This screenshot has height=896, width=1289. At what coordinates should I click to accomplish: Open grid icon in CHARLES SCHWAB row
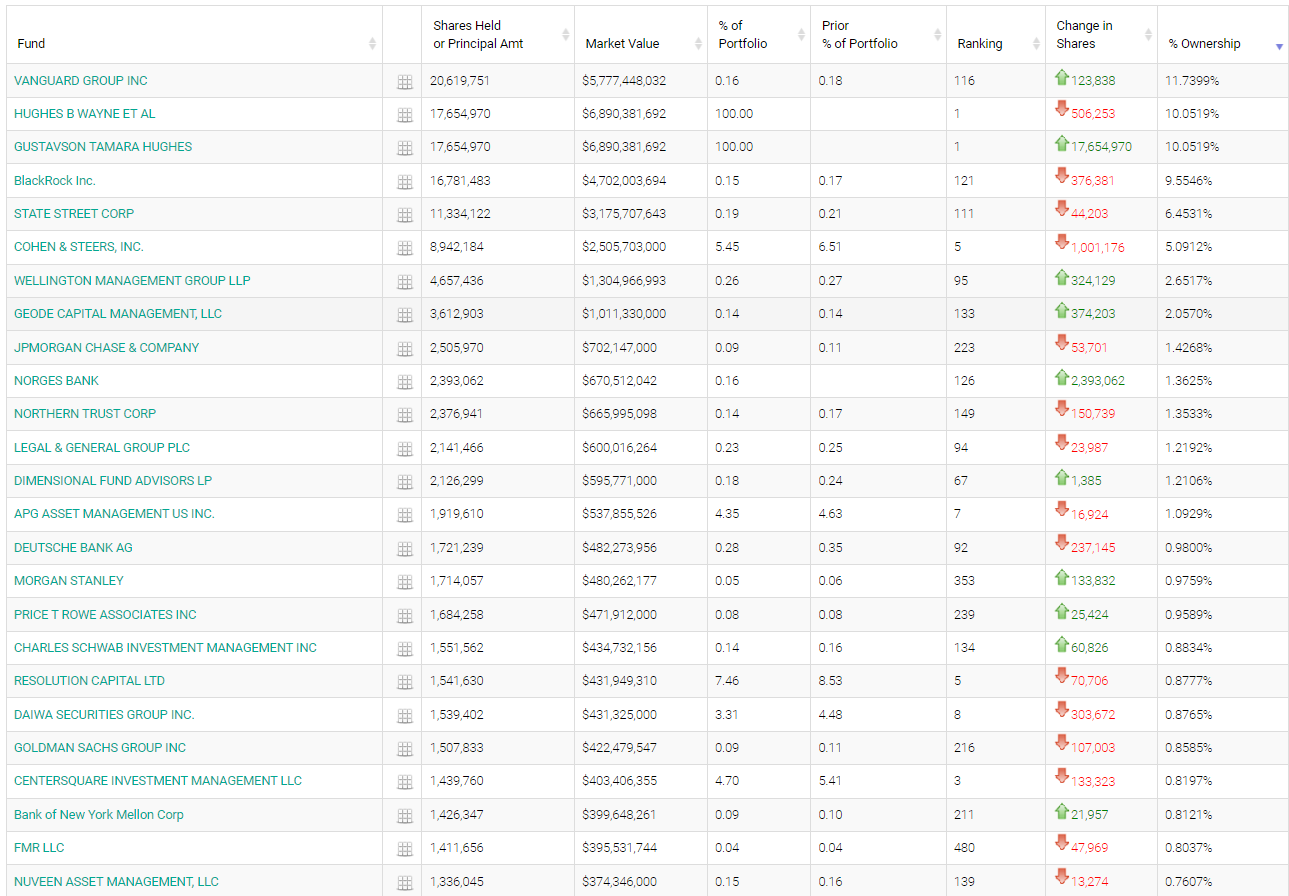(x=405, y=649)
